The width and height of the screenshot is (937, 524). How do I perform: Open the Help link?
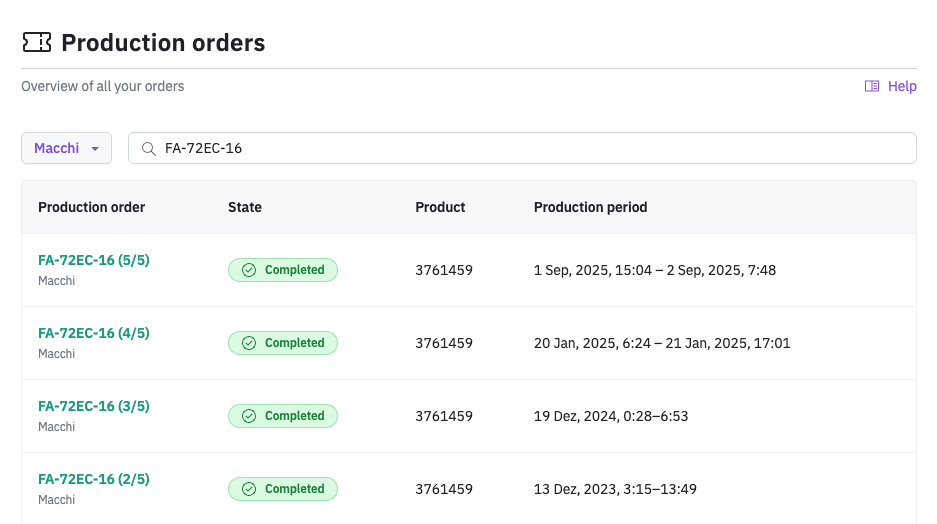pos(902,86)
